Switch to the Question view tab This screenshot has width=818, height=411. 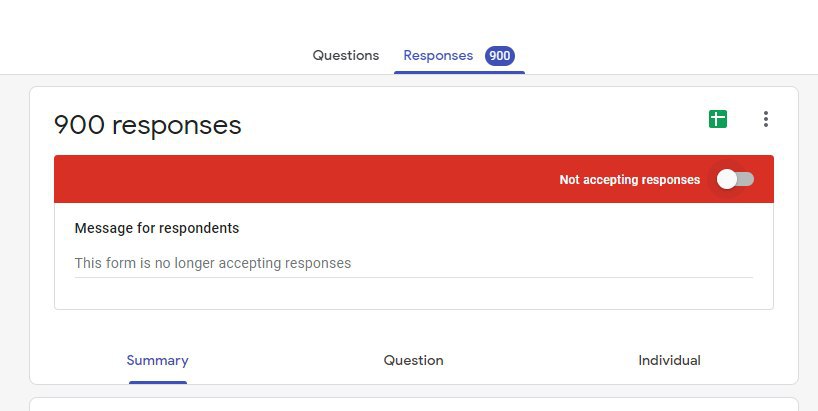(413, 360)
